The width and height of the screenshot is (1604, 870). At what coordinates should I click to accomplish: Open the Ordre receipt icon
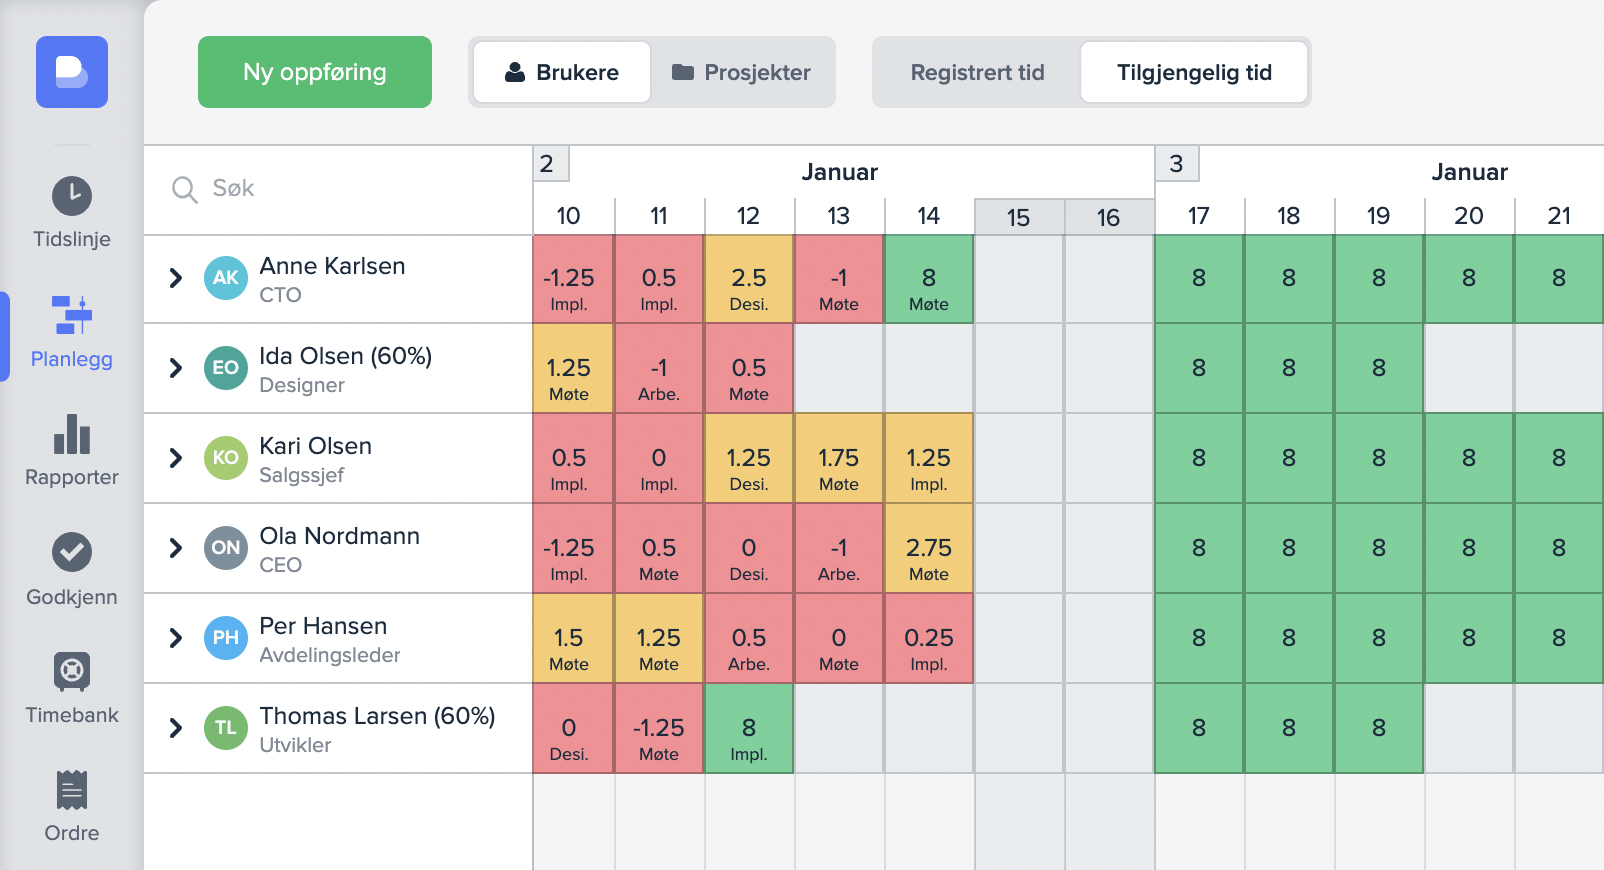tap(72, 790)
